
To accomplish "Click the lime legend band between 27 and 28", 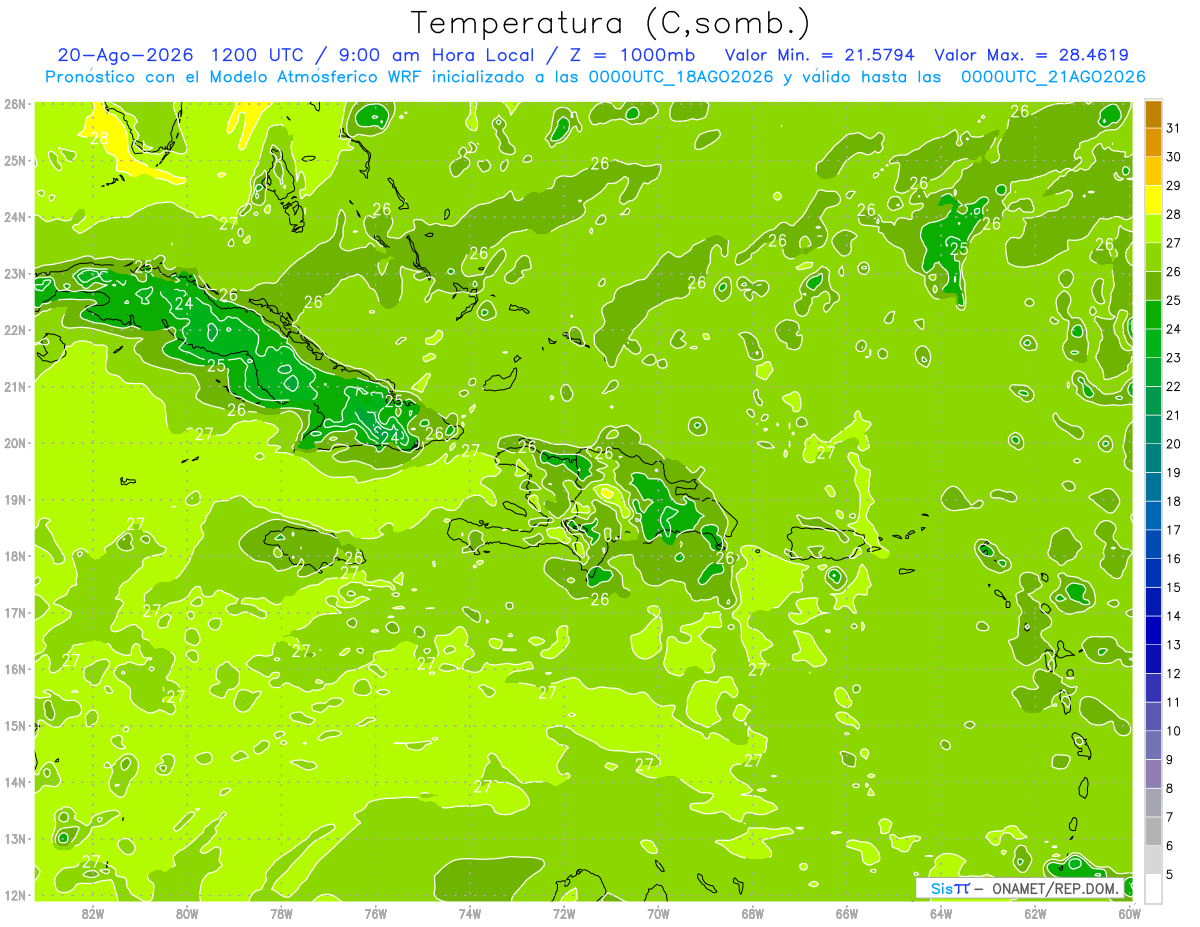I will (x=1153, y=229).
